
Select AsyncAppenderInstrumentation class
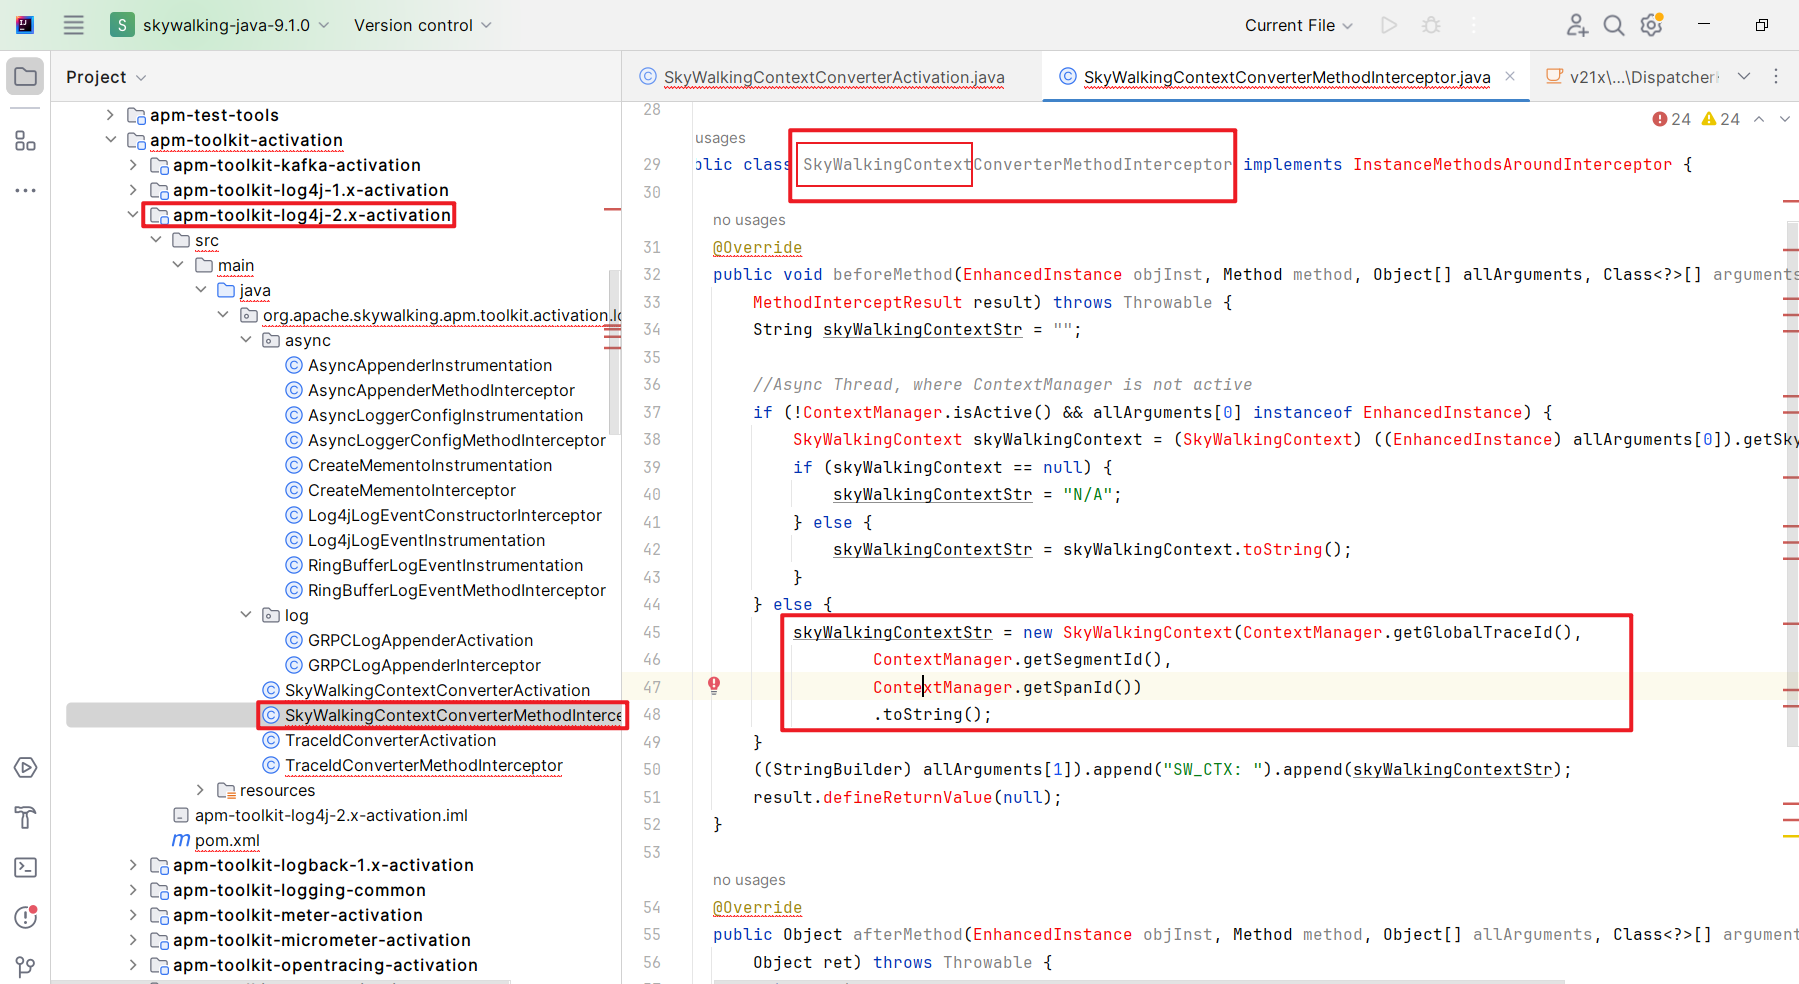click(430, 365)
